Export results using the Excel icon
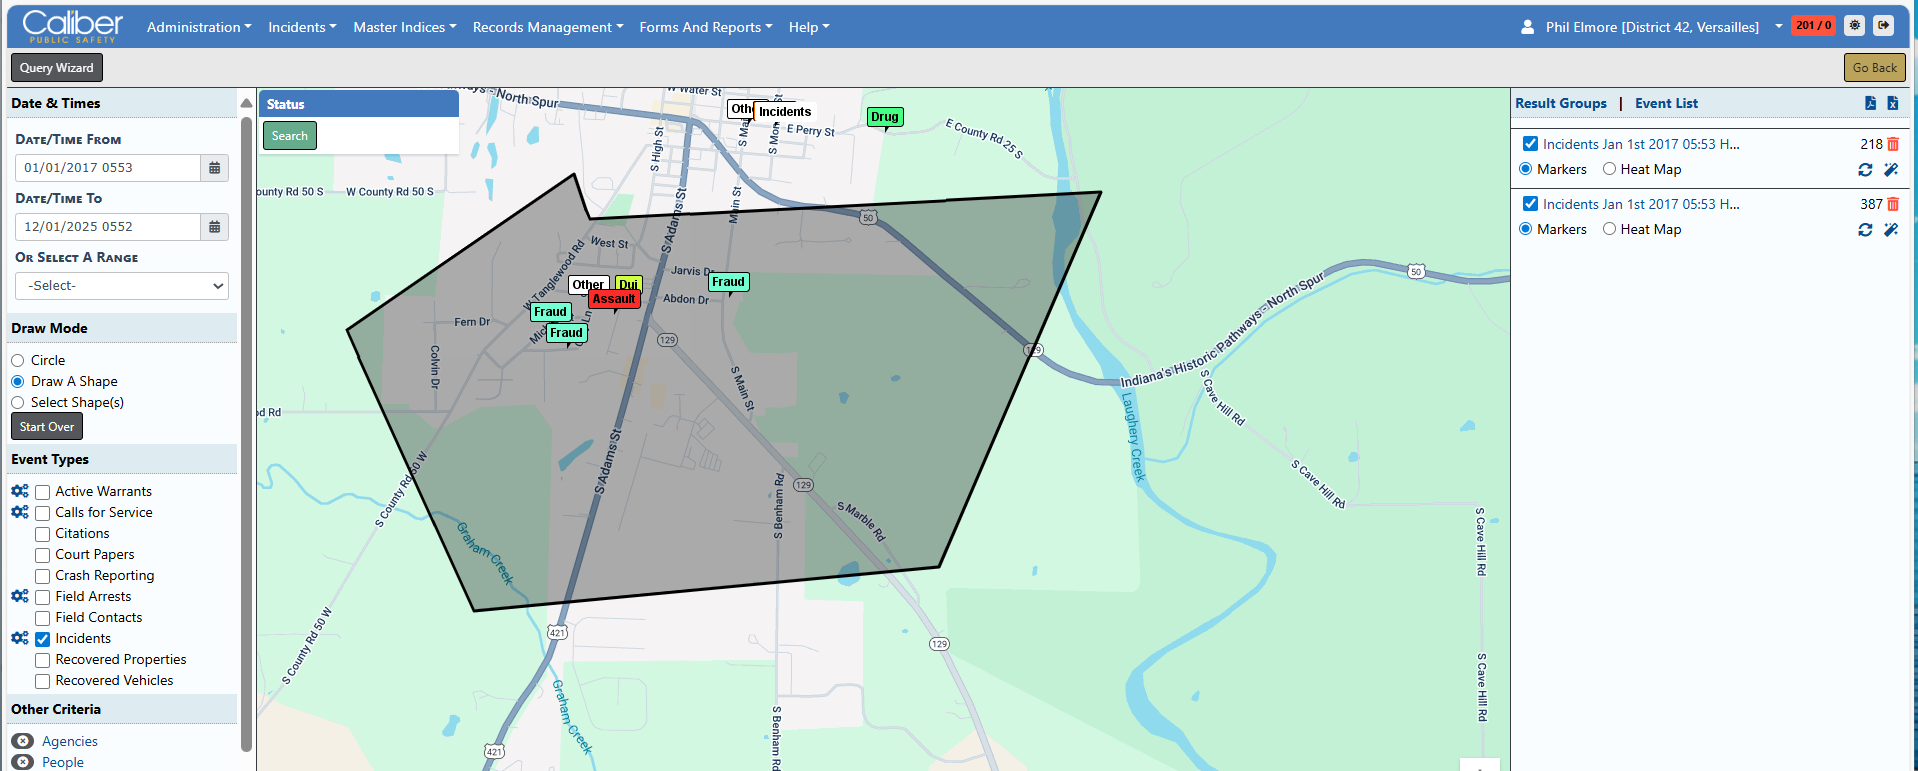Viewport: 1918px width, 771px height. 1892,103
